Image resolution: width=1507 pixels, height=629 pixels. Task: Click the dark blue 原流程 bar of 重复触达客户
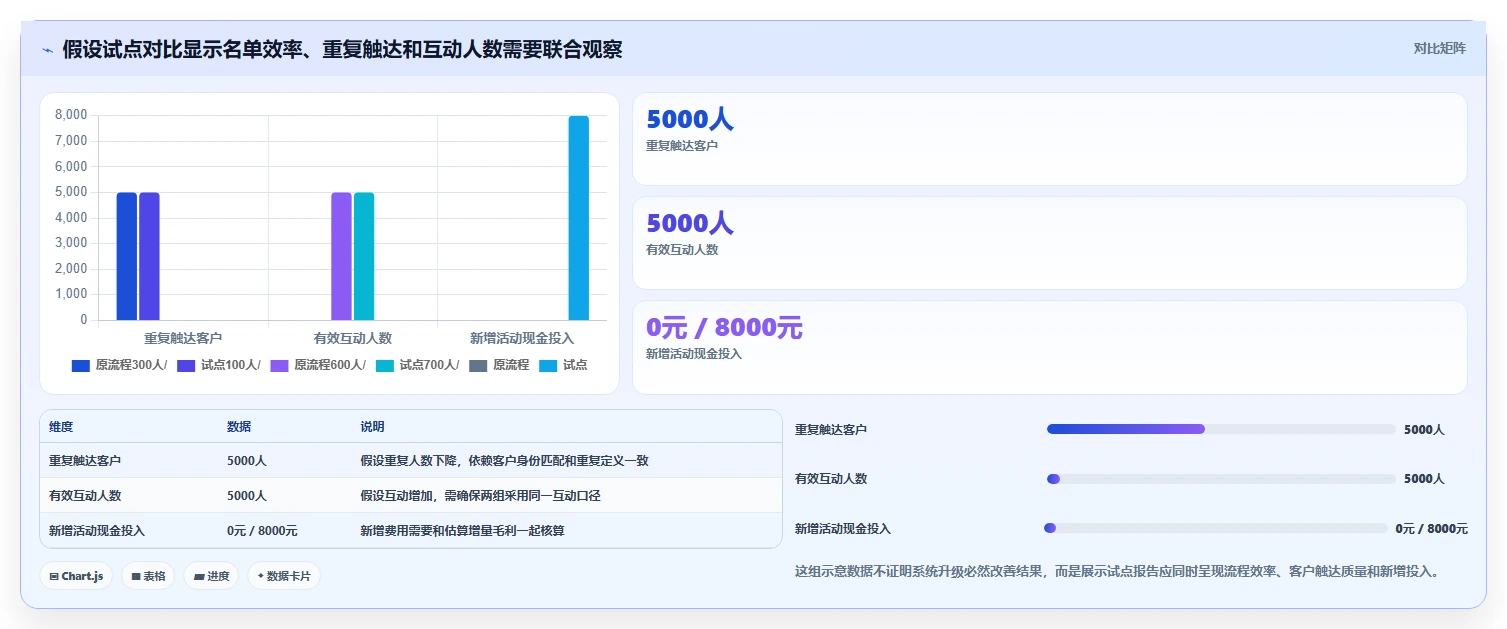tap(127, 256)
